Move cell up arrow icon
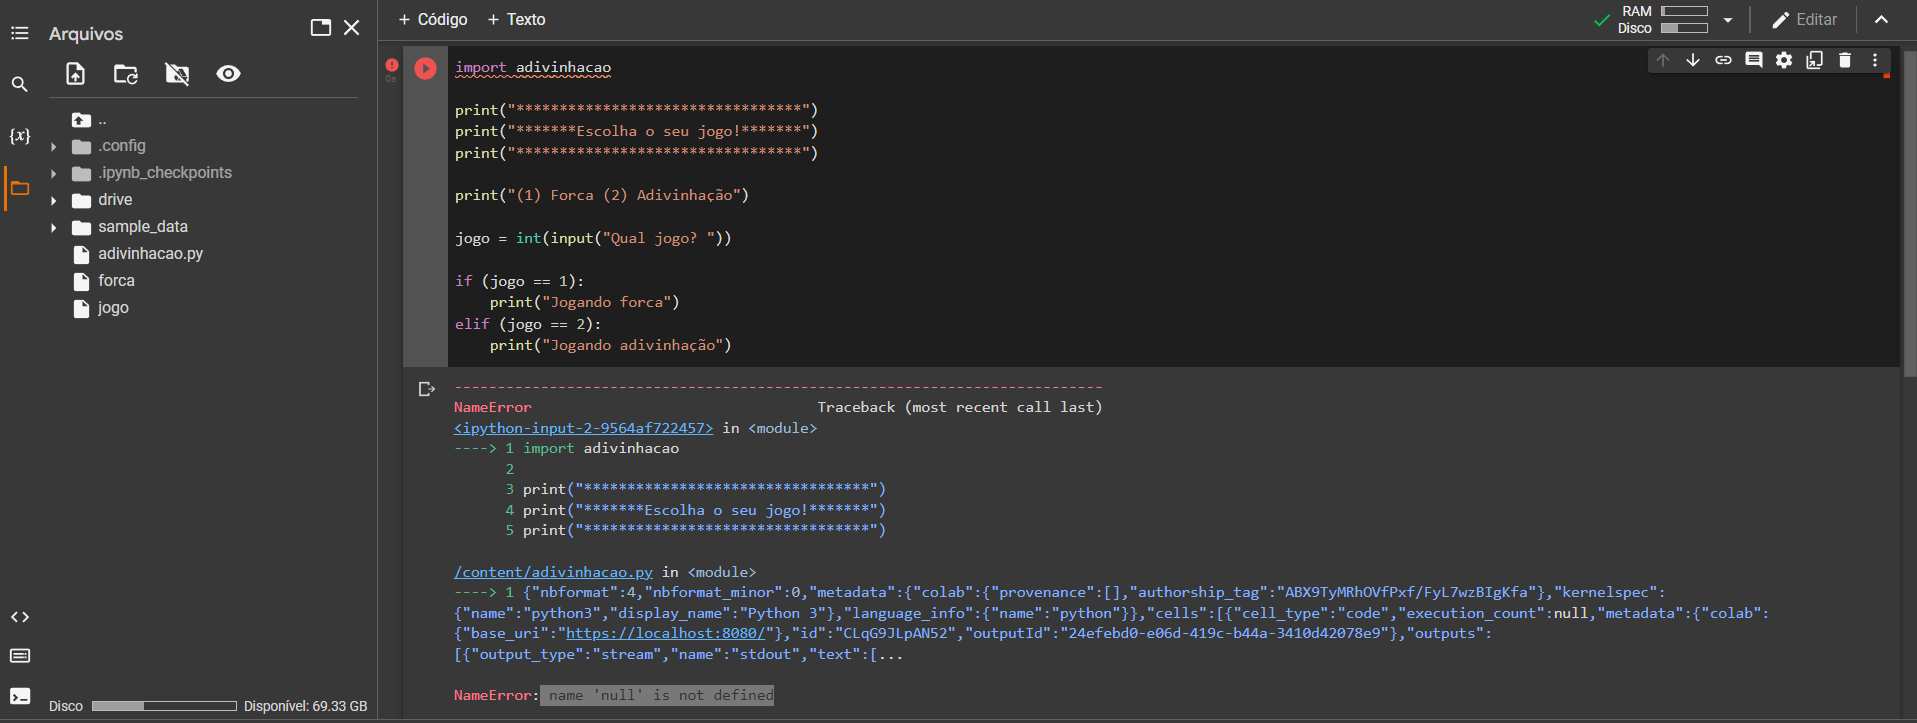Image resolution: width=1917 pixels, height=723 pixels. (1662, 60)
